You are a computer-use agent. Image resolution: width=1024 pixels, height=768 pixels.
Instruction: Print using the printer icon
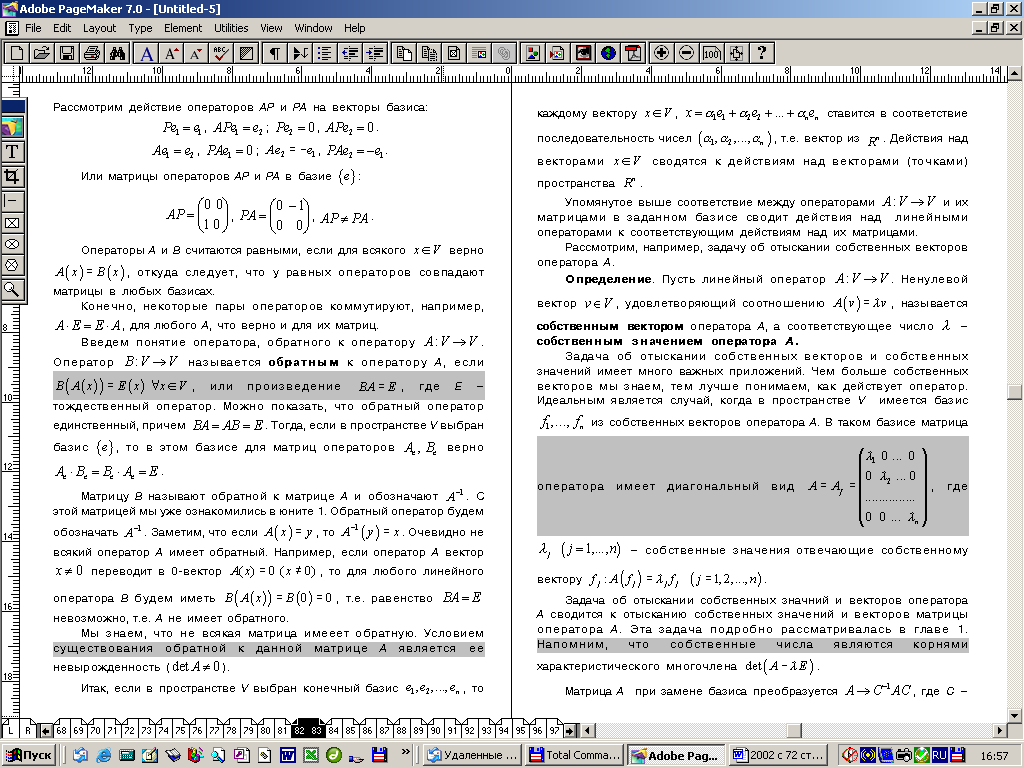[91, 53]
